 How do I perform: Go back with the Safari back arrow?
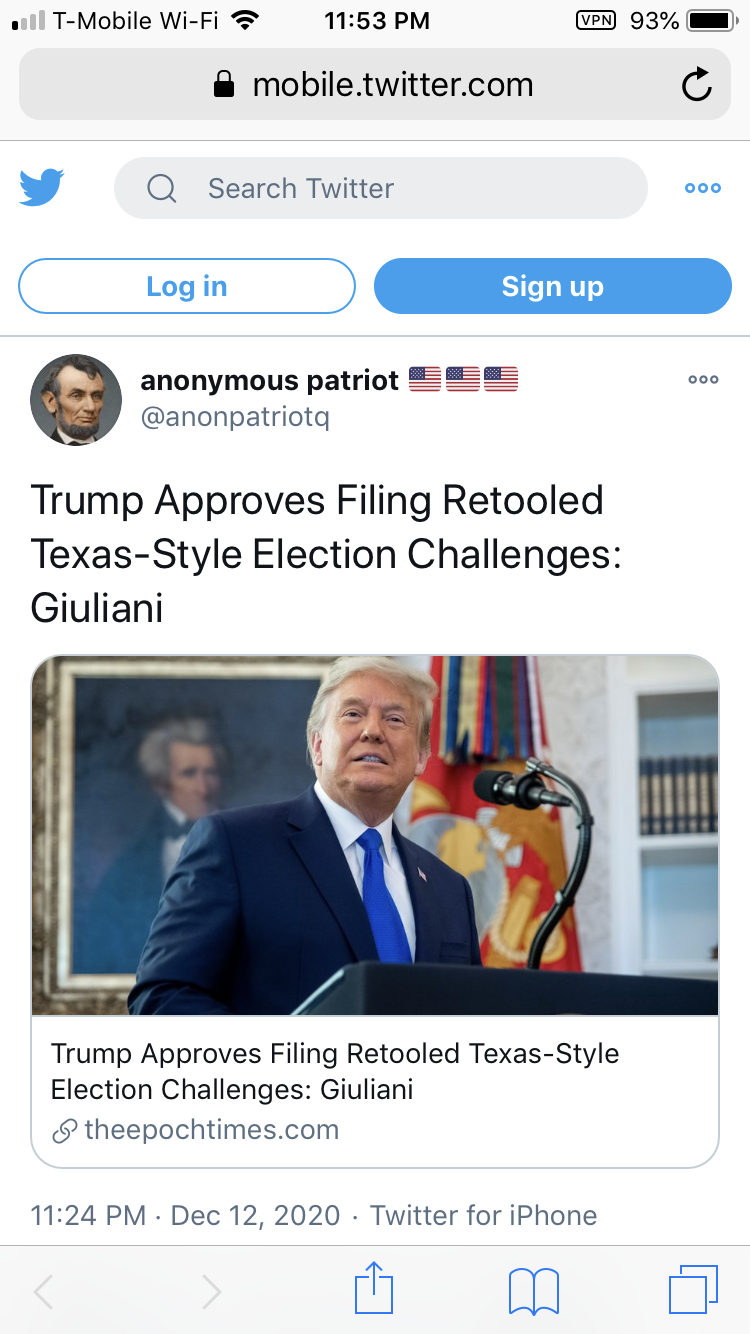point(44,1291)
